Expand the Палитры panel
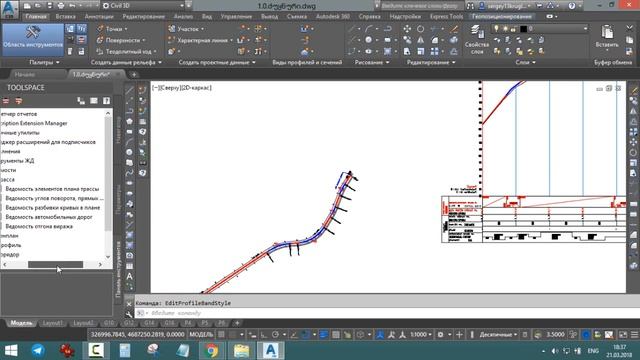640x360 pixels. [x=44, y=62]
